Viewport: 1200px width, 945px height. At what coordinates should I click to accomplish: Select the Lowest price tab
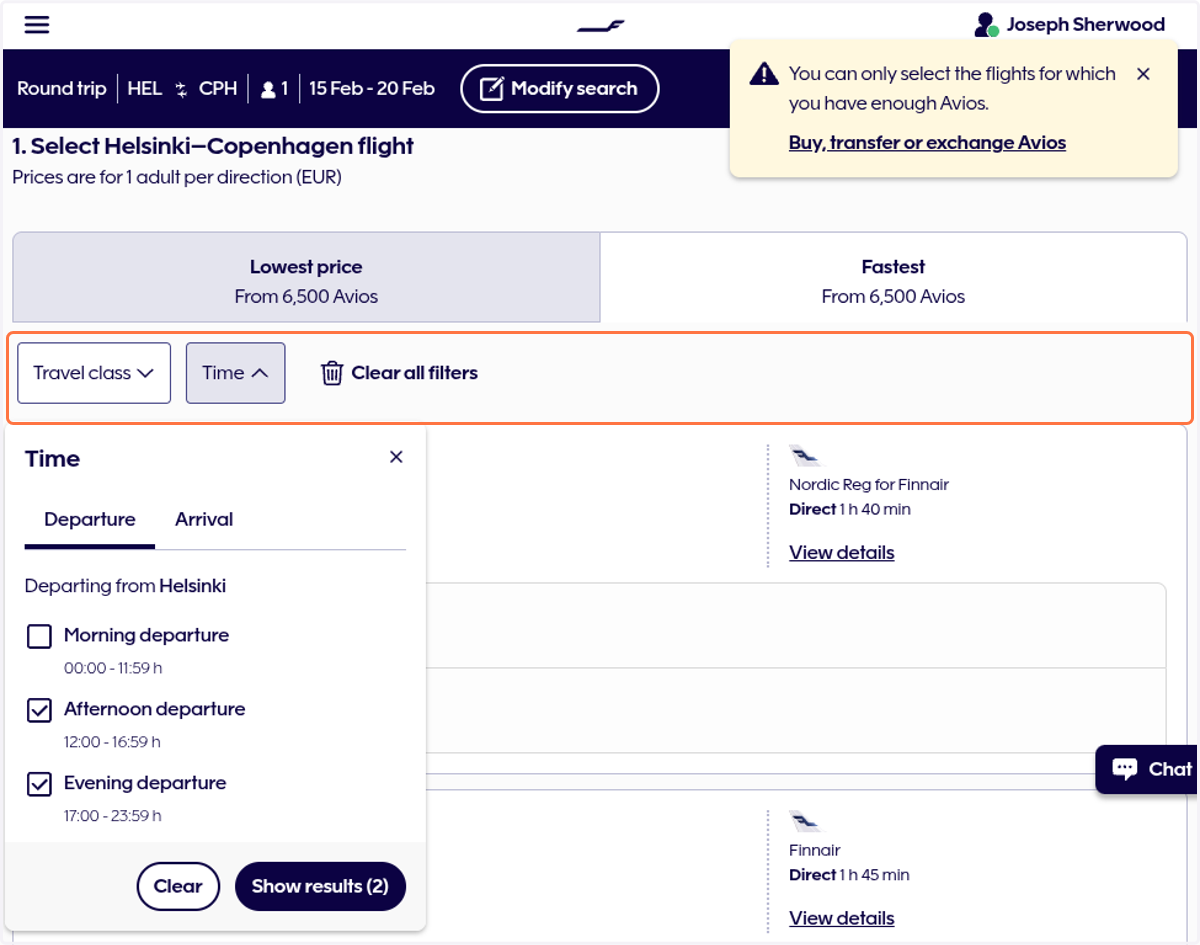point(306,277)
